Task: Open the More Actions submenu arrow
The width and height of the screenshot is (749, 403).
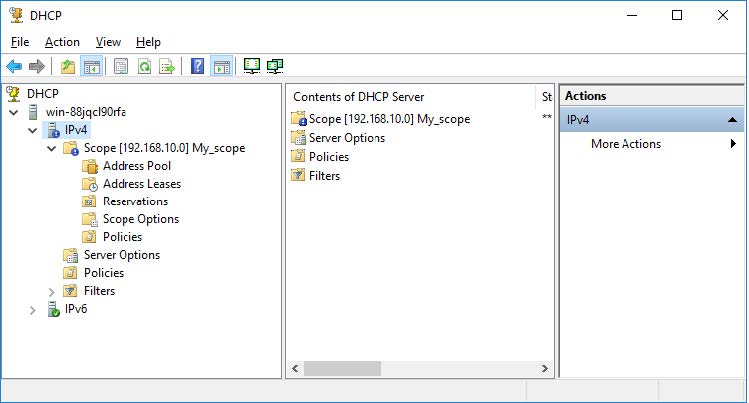Action: tap(733, 144)
